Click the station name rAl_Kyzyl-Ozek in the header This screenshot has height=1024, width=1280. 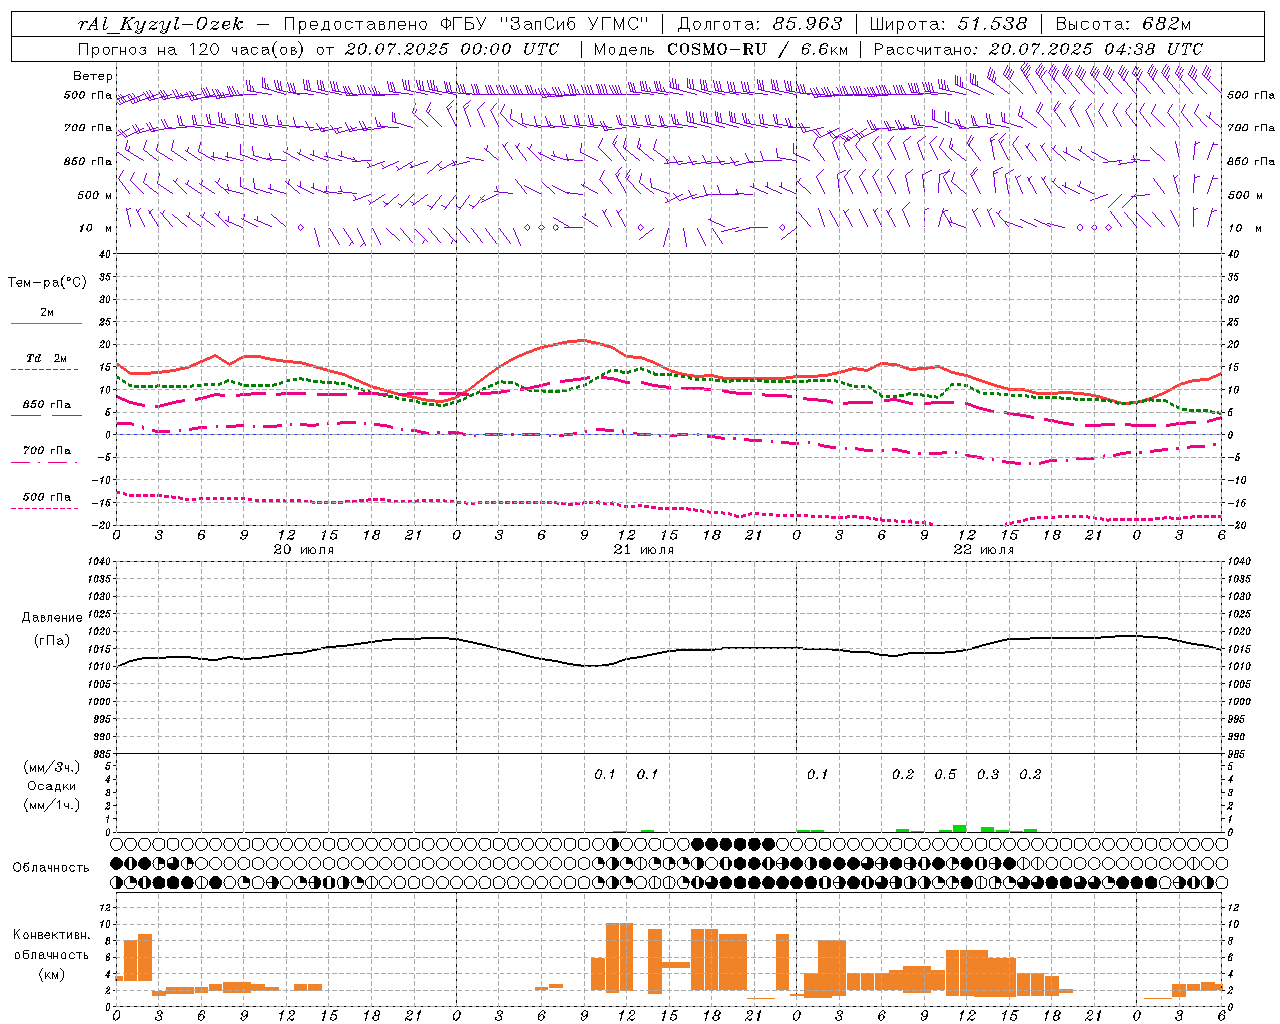pyautogui.click(x=159, y=24)
